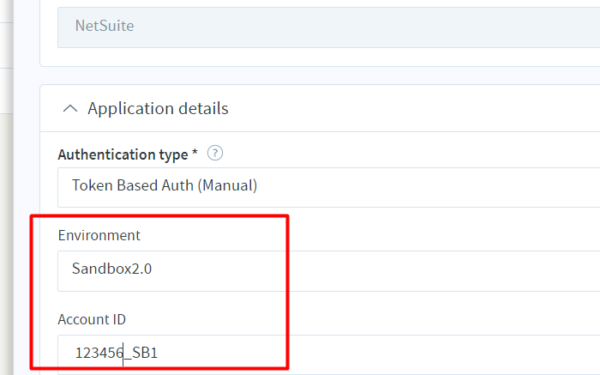This screenshot has width=600, height=375.
Task: Click the Sandbox2.0 text value
Action: coord(112,269)
